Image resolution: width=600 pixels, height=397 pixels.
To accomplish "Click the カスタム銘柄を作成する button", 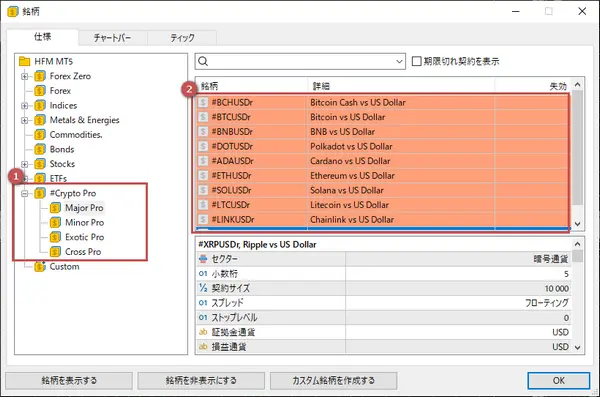I will 333,381.
